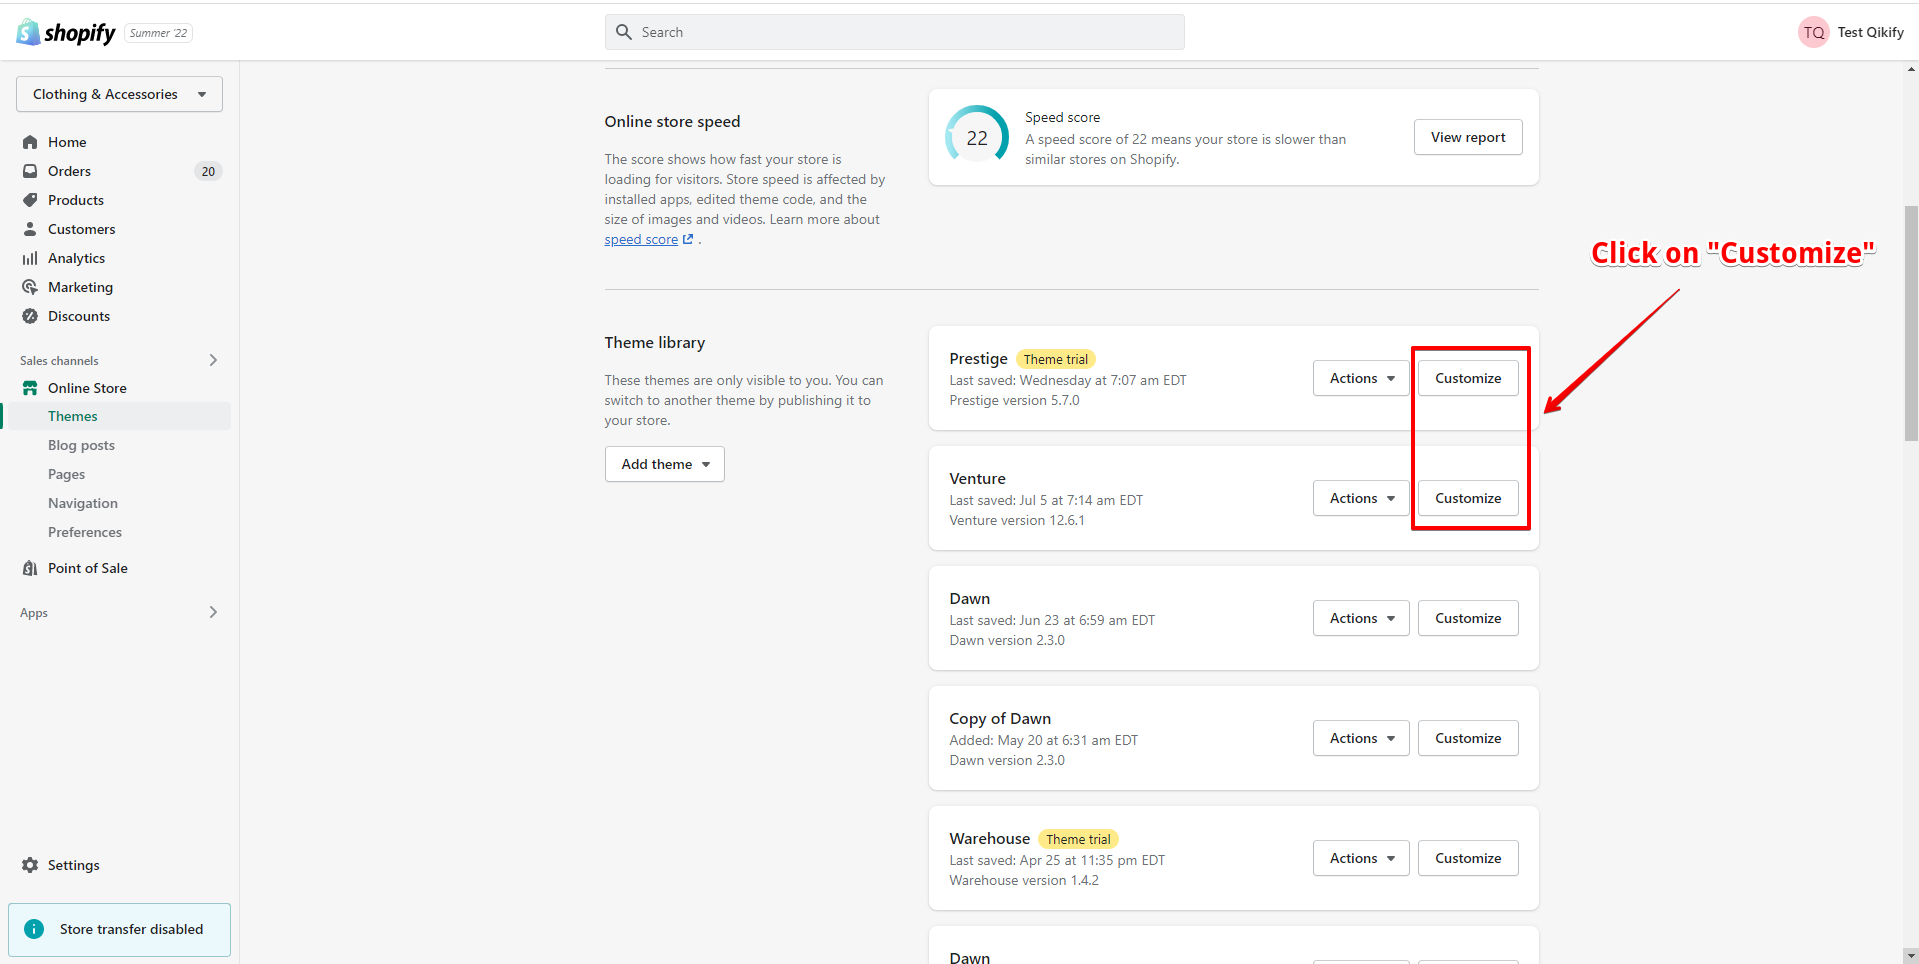Open Actions dropdown for Copy of Dawn
Image resolution: width=1919 pixels, height=964 pixels.
click(x=1361, y=738)
